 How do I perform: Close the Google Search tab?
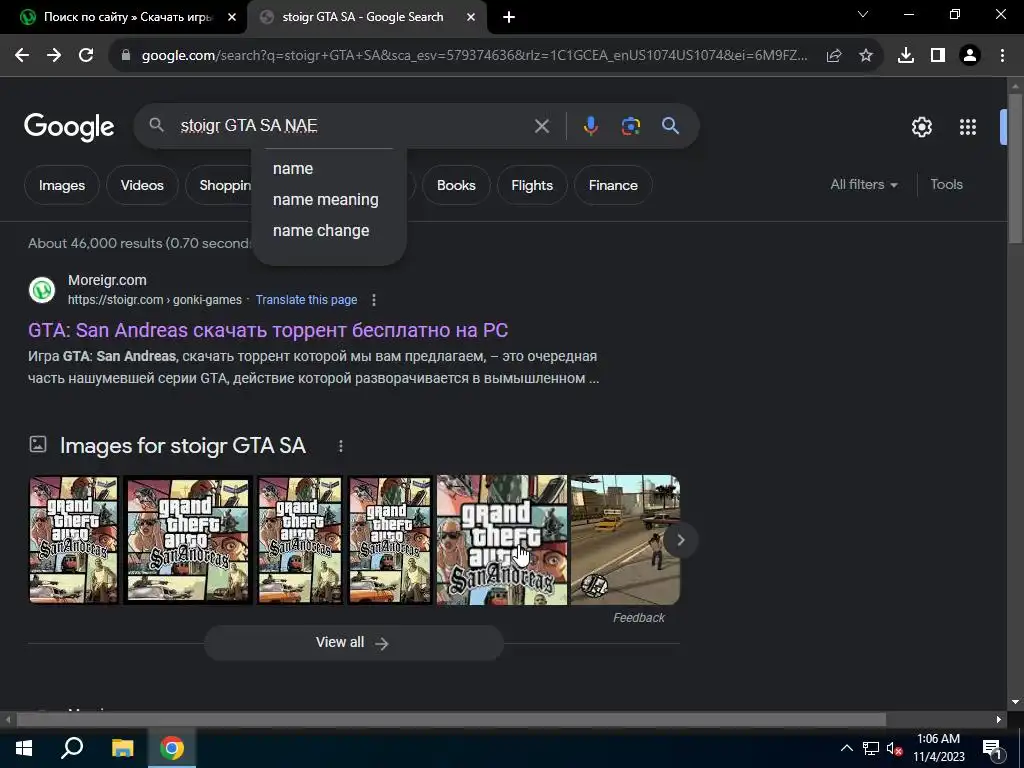[x=471, y=17]
